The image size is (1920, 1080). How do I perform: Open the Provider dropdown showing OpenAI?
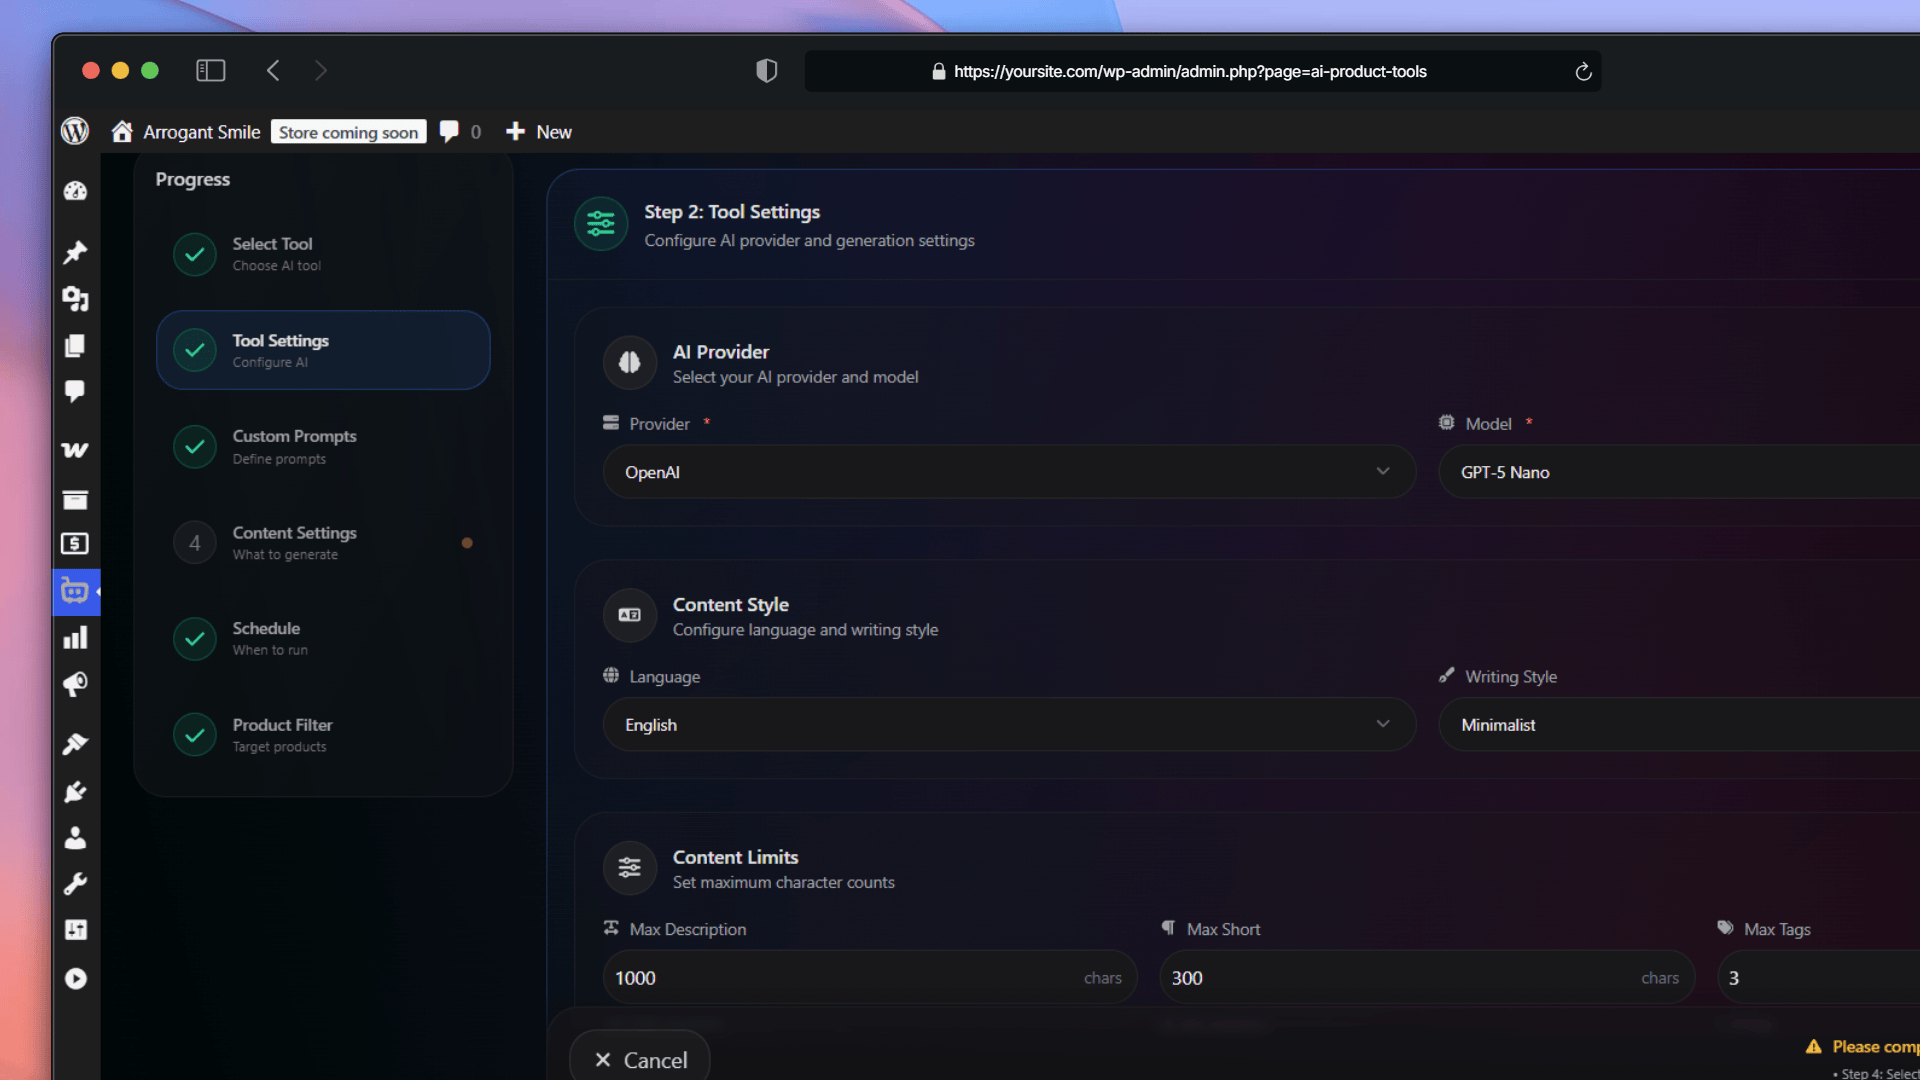[x=1008, y=472]
